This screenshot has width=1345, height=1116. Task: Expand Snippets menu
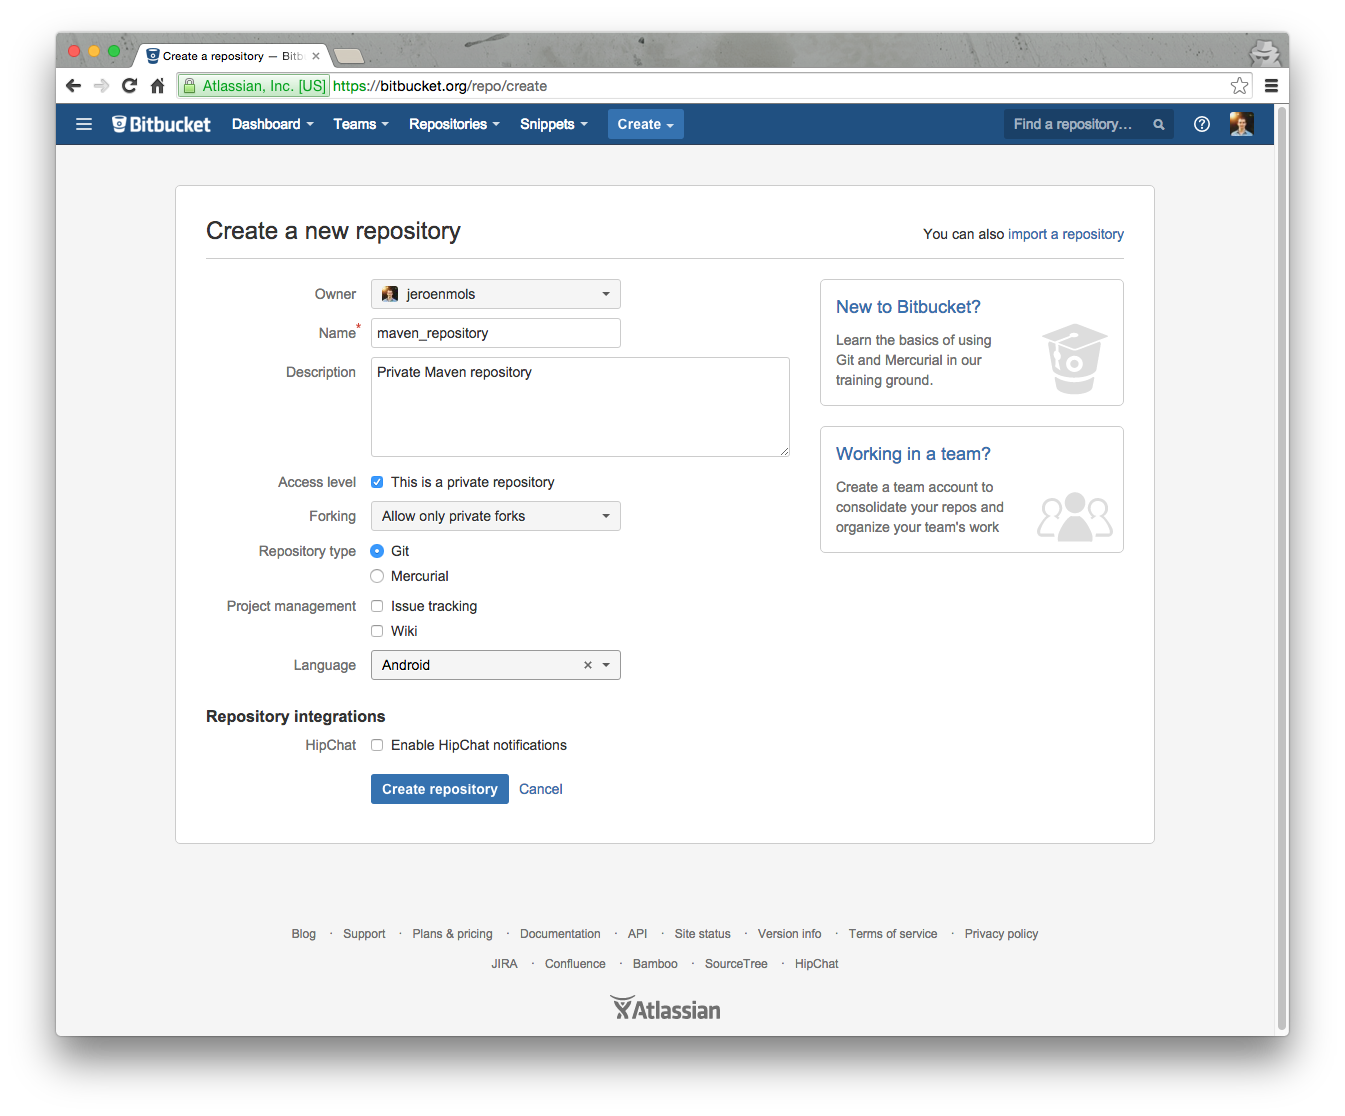(x=554, y=124)
